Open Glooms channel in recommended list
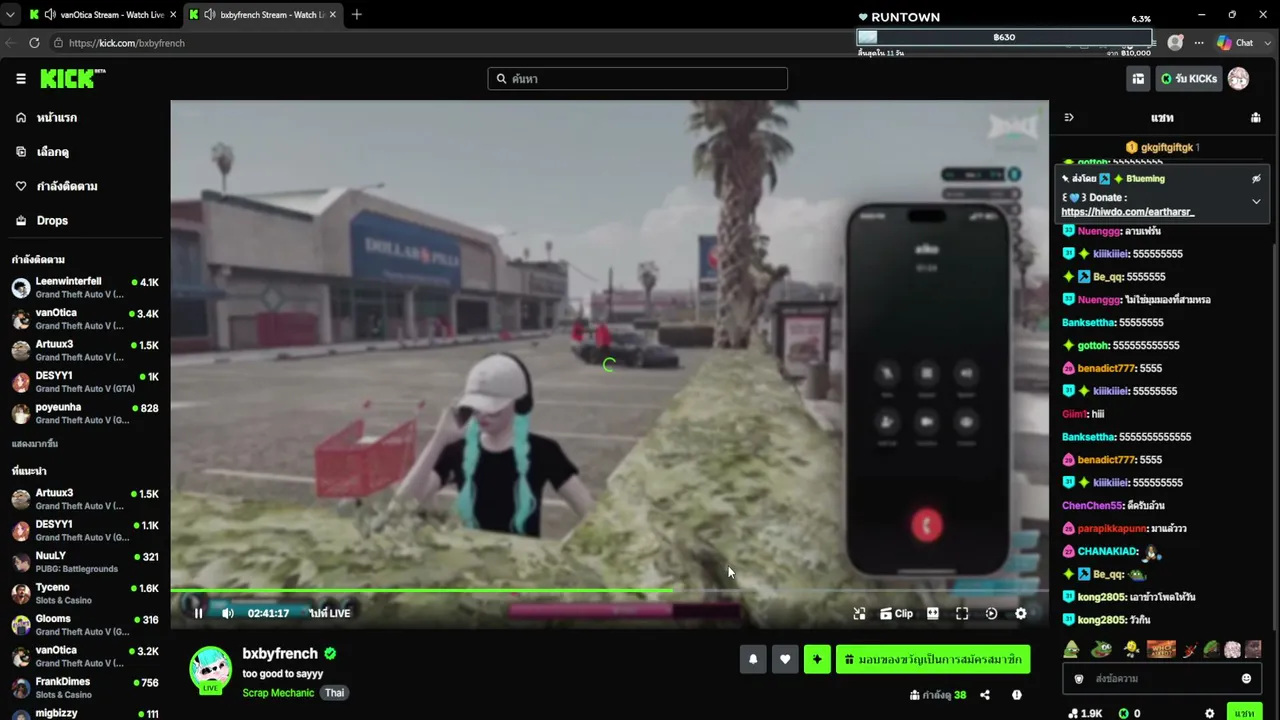Viewport: 1280px width, 720px height. pos(85,625)
